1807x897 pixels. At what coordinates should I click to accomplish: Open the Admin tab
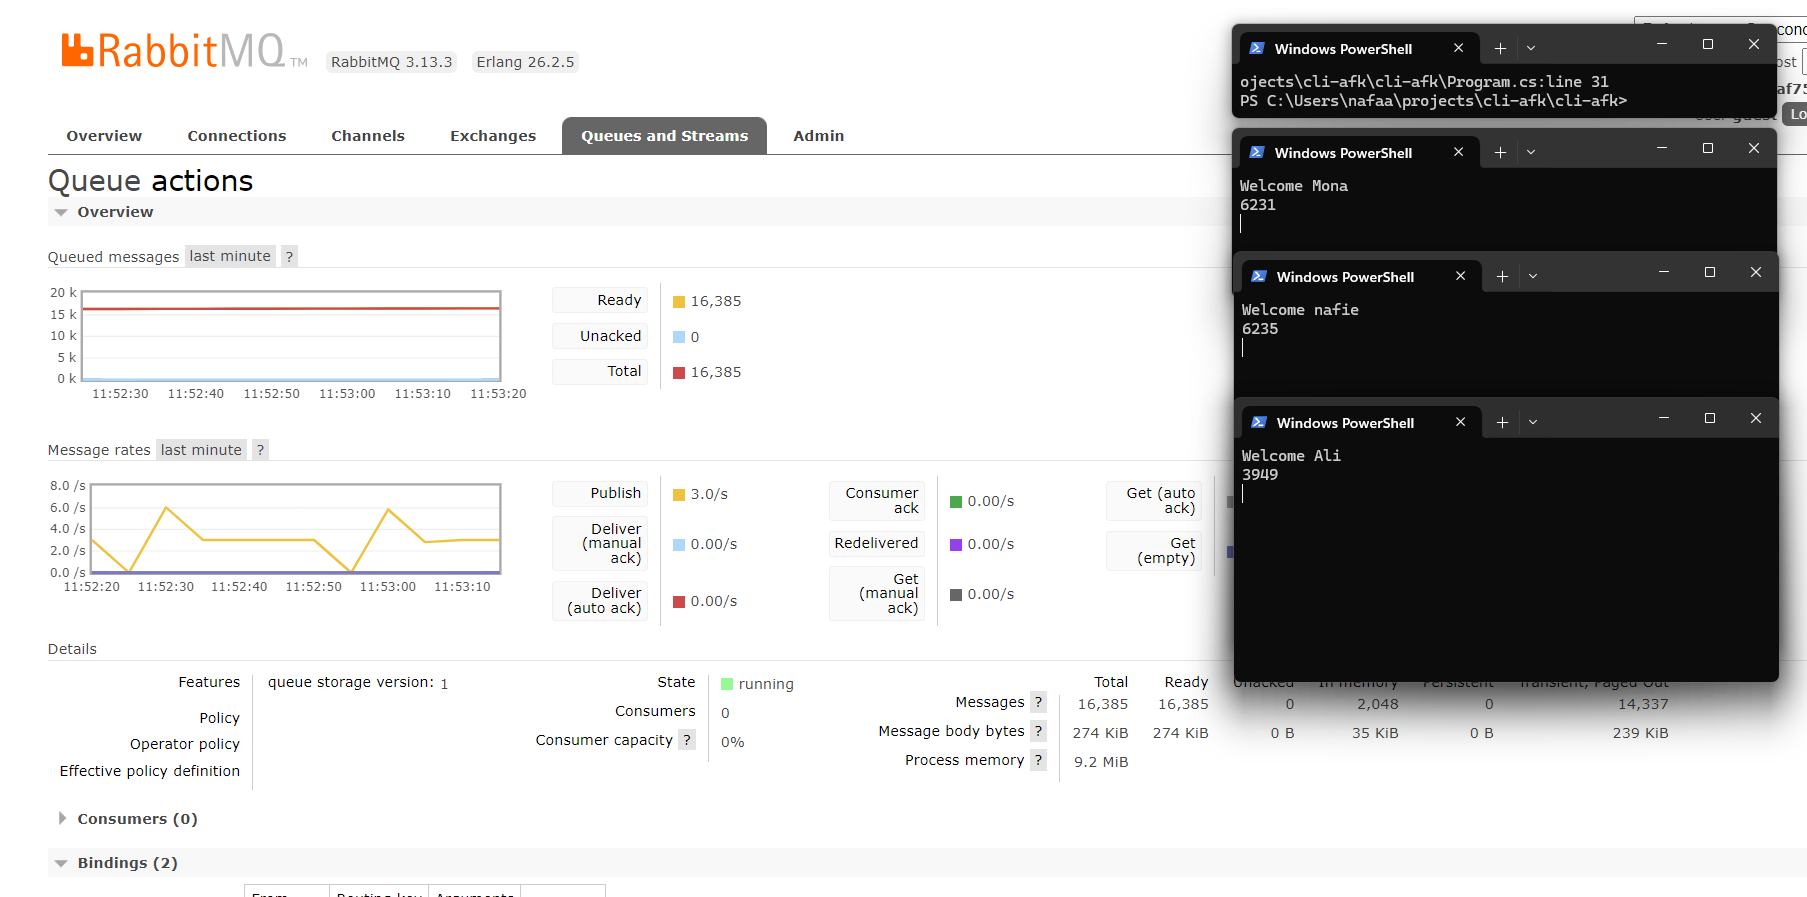tap(818, 136)
